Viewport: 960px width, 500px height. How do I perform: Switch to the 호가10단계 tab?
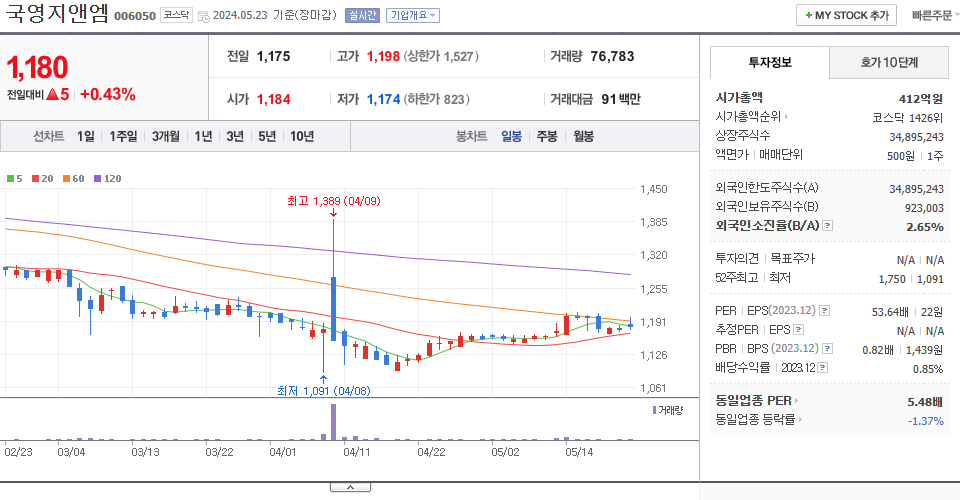click(x=889, y=62)
